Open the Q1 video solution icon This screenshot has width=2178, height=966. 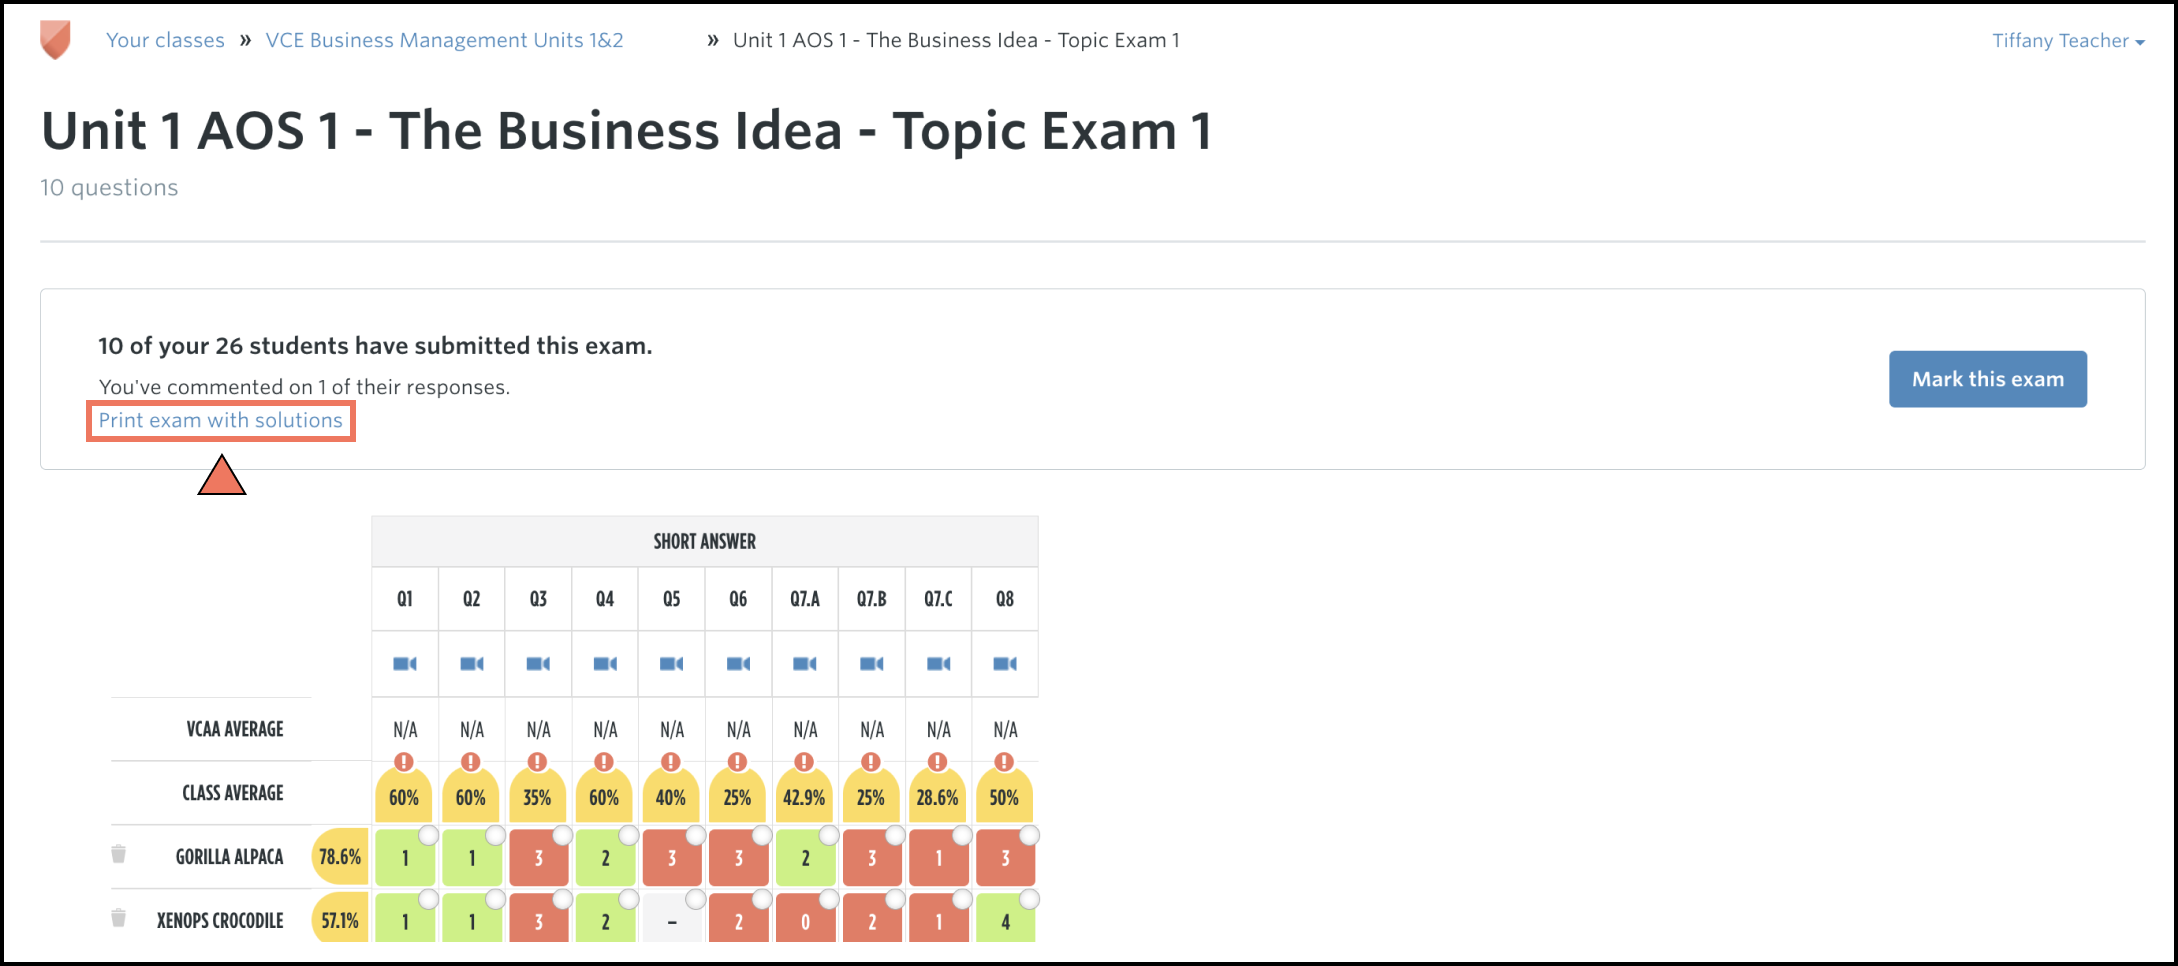(x=405, y=664)
